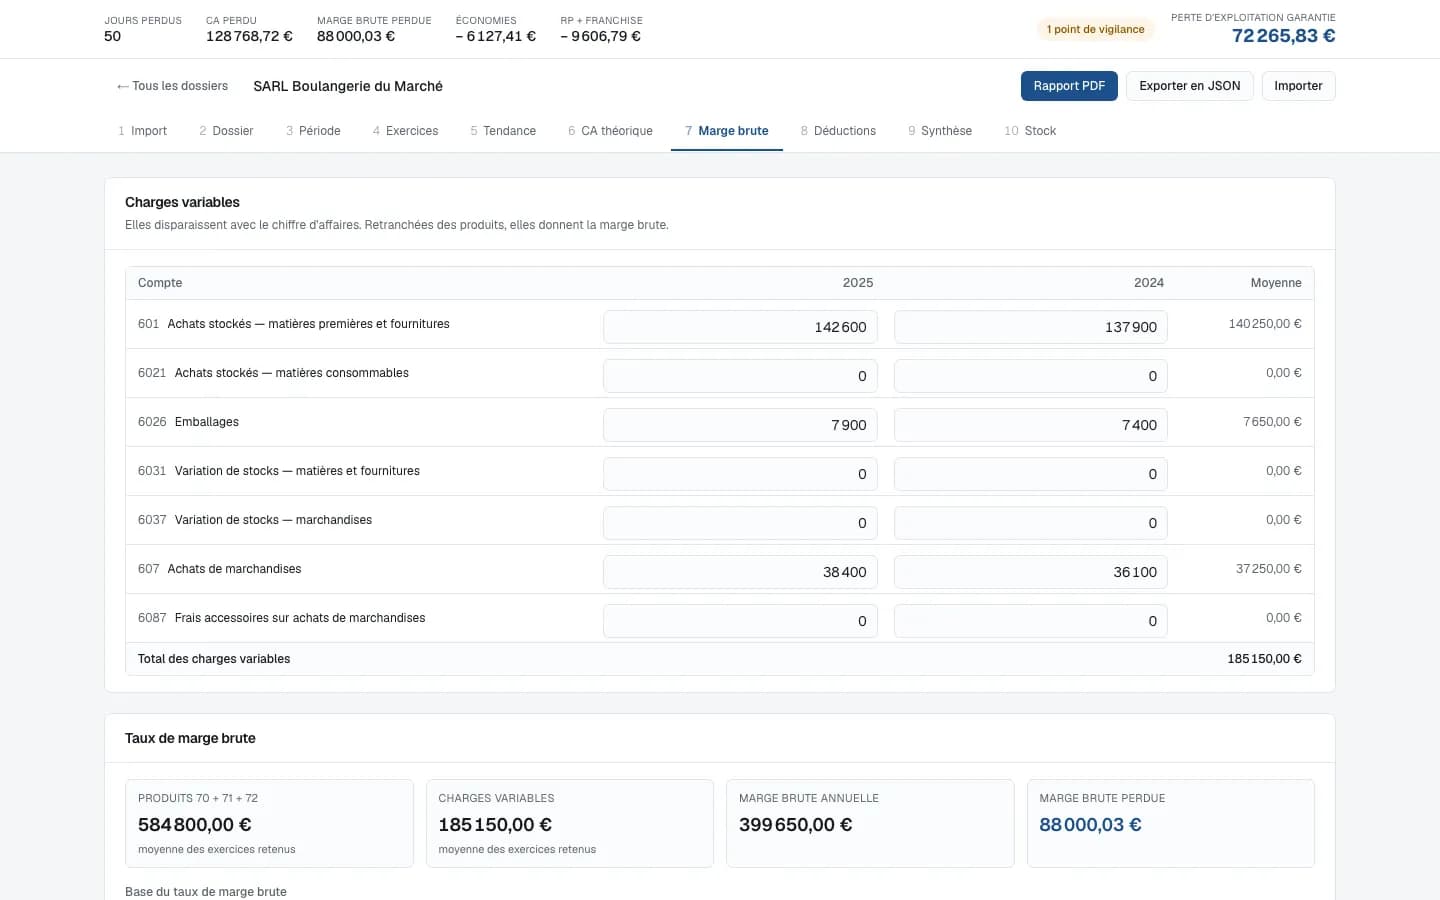Edit 2025 field for matières consommables 6021

(740, 376)
